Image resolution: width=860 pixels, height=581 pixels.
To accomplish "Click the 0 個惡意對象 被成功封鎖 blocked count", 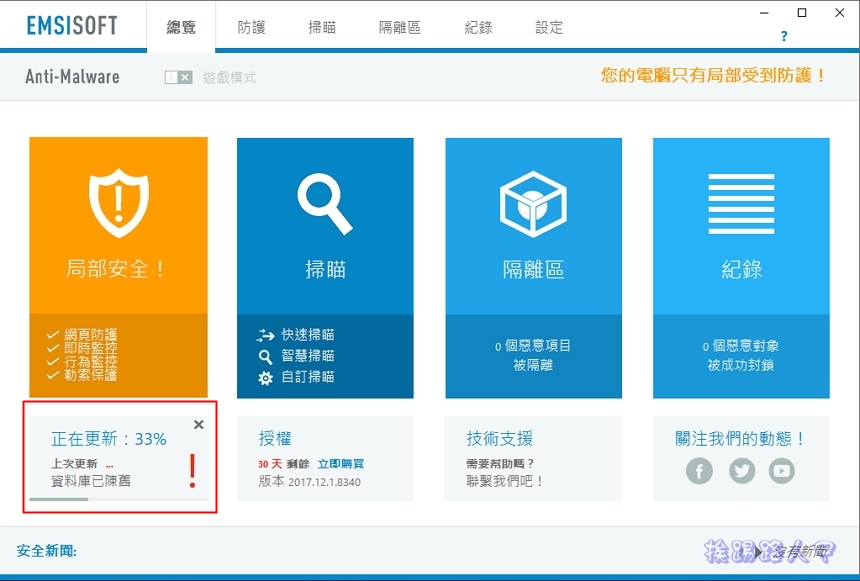I will pos(740,356).
